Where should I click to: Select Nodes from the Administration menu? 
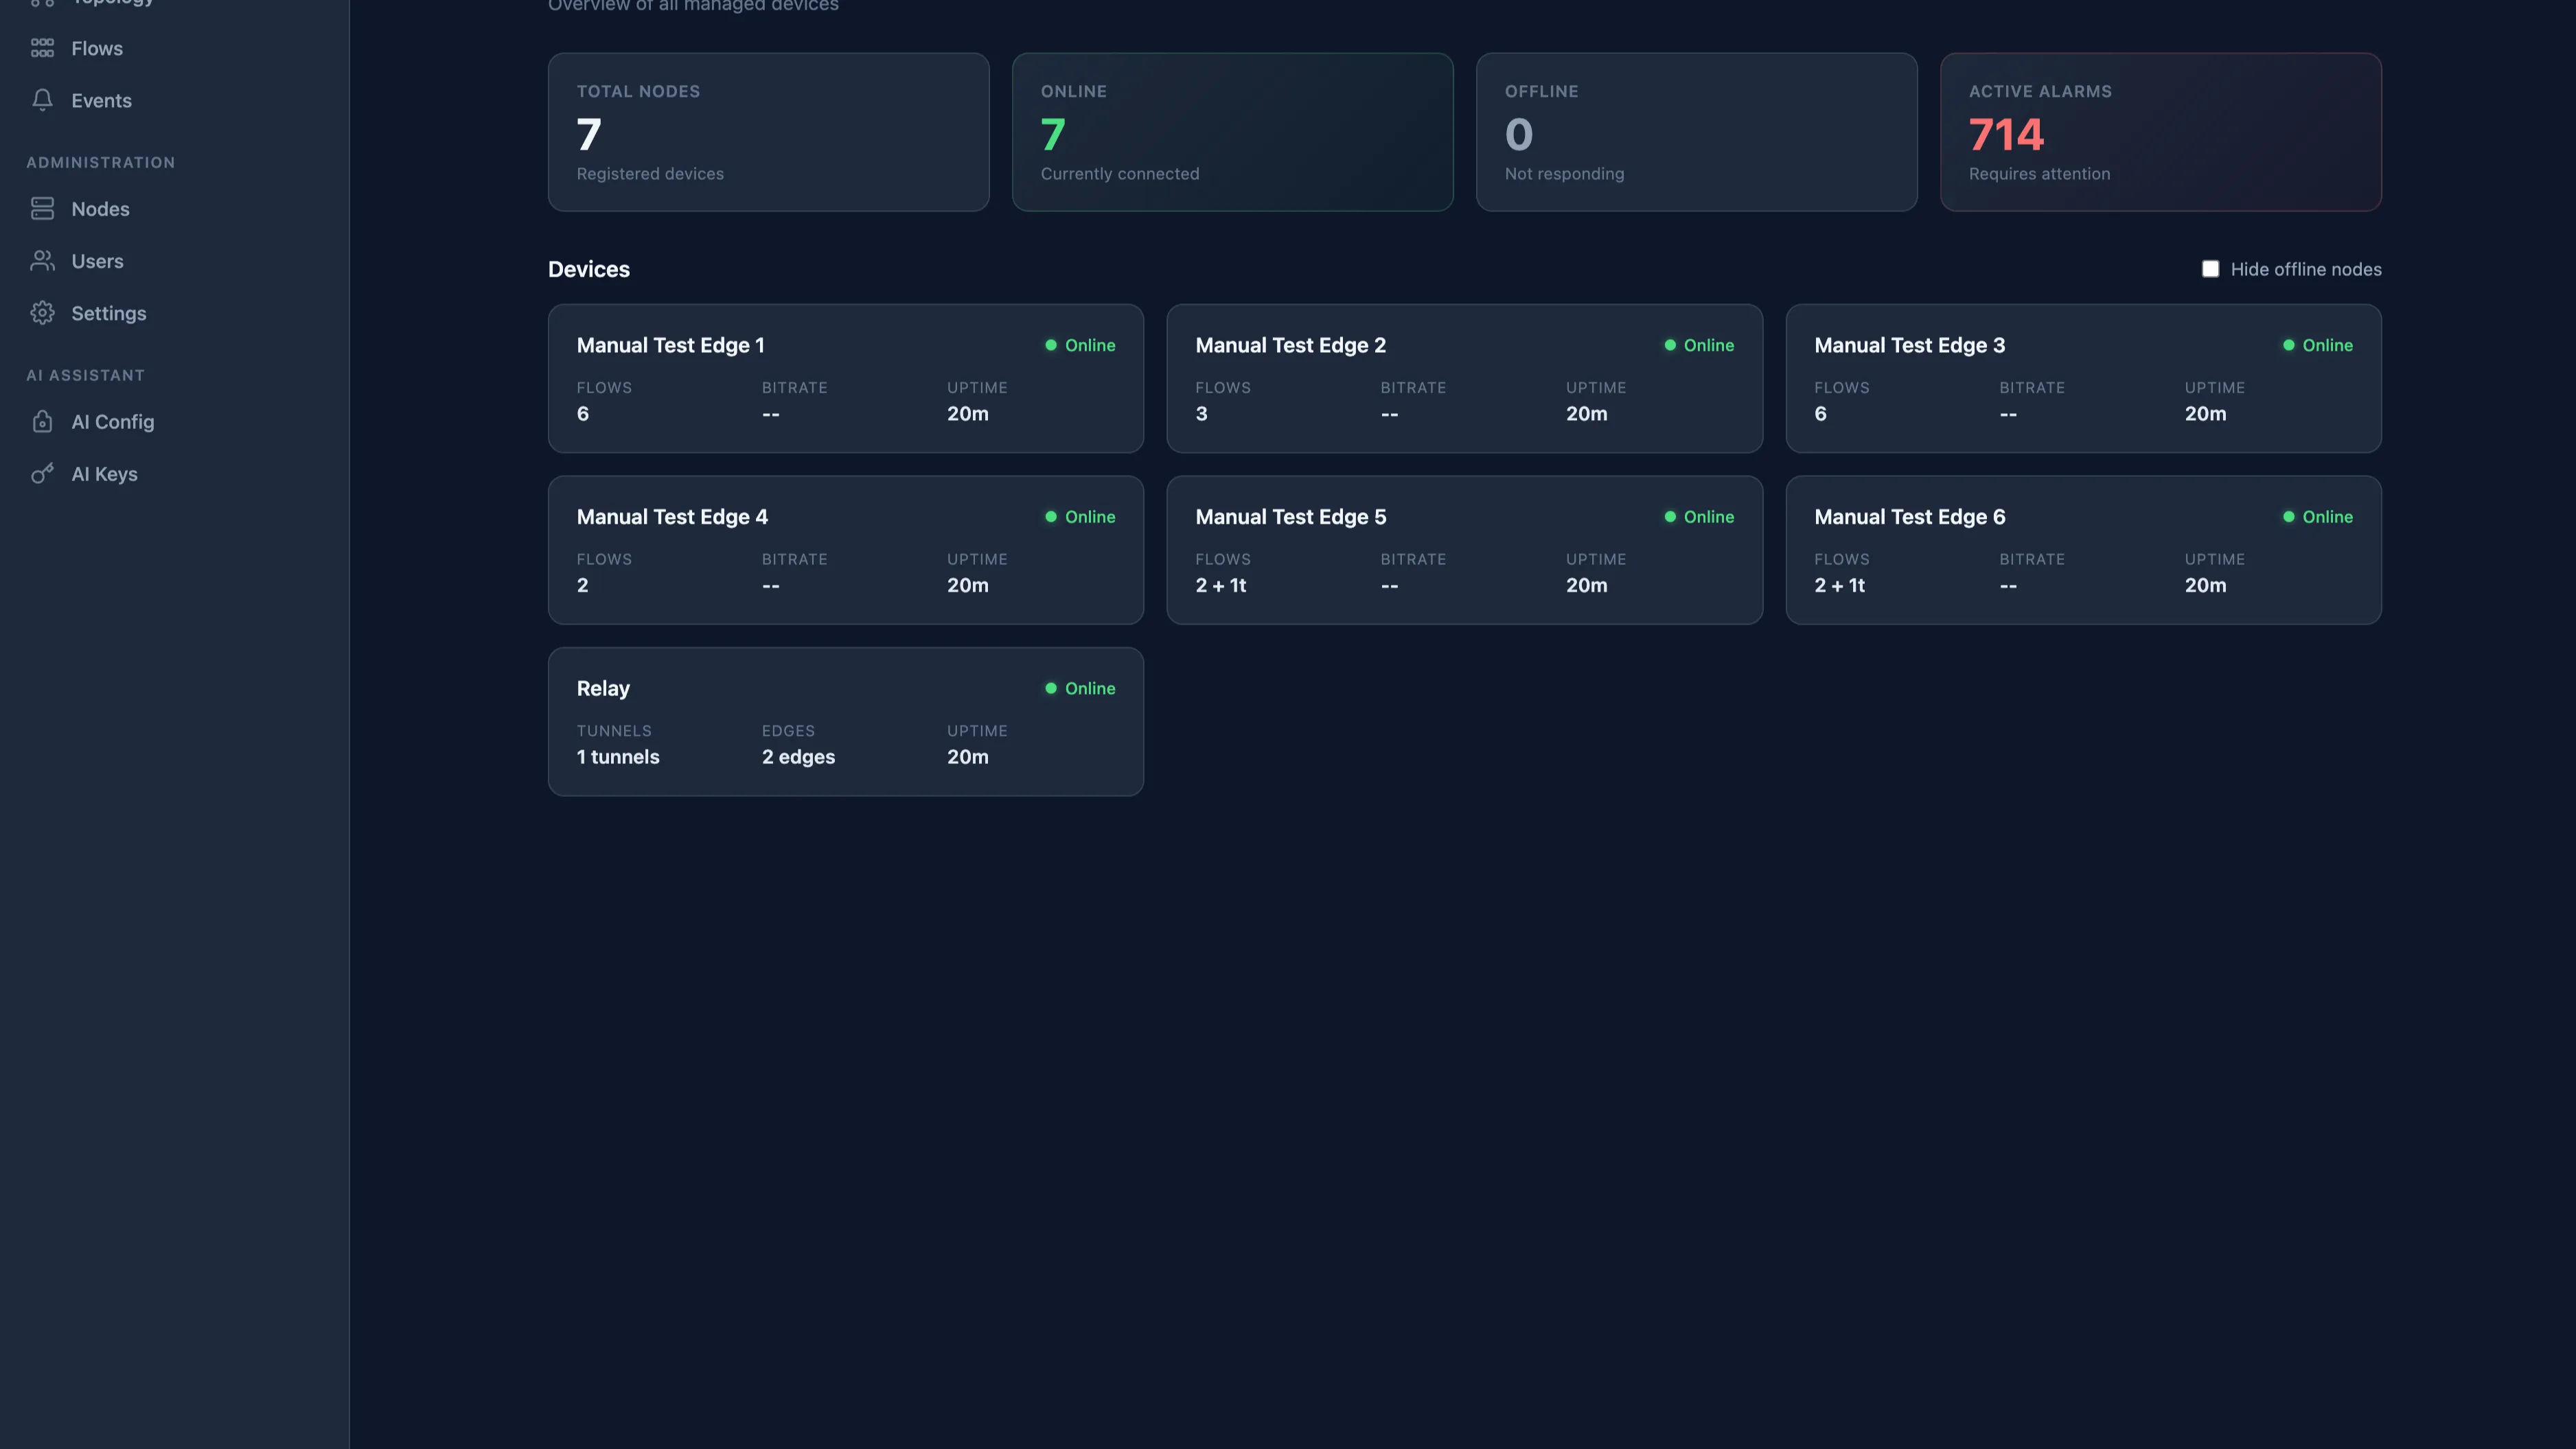[x=100, y=209]
